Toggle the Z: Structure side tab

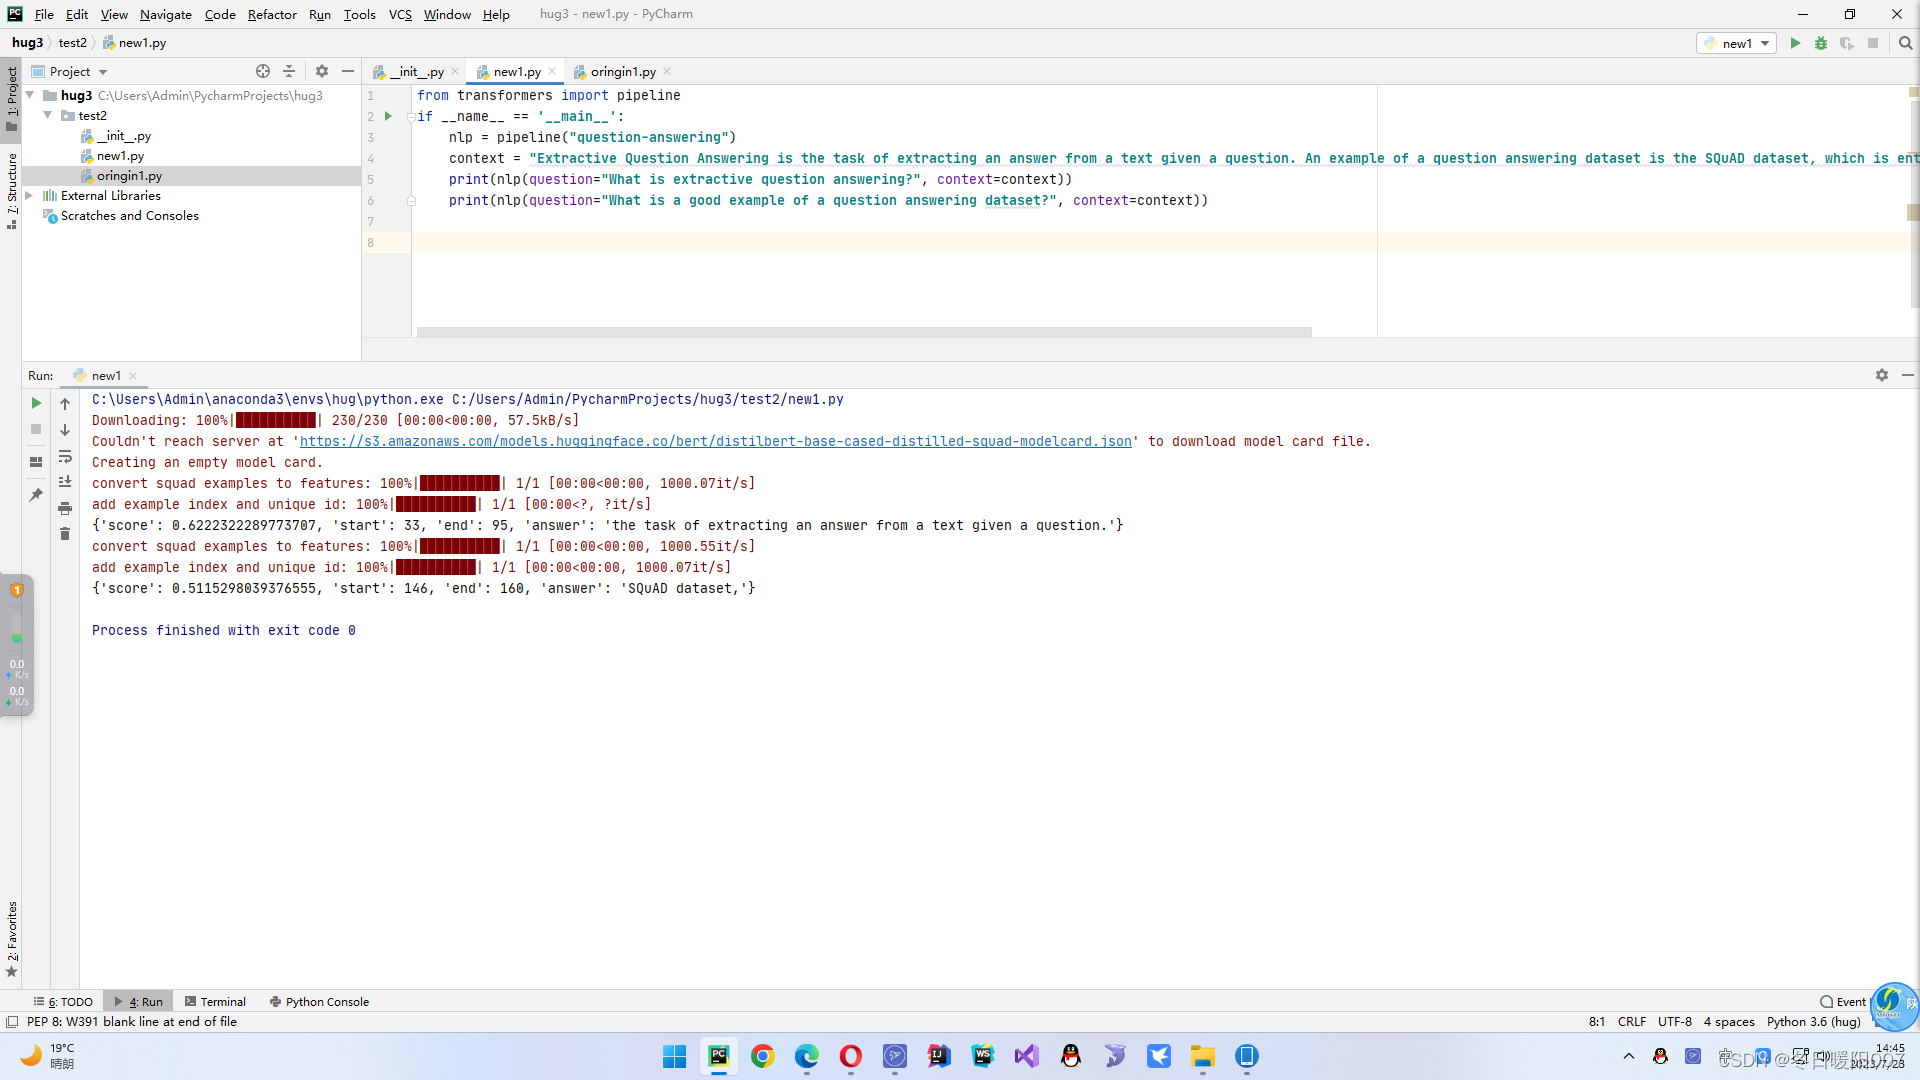click(12, 190)
